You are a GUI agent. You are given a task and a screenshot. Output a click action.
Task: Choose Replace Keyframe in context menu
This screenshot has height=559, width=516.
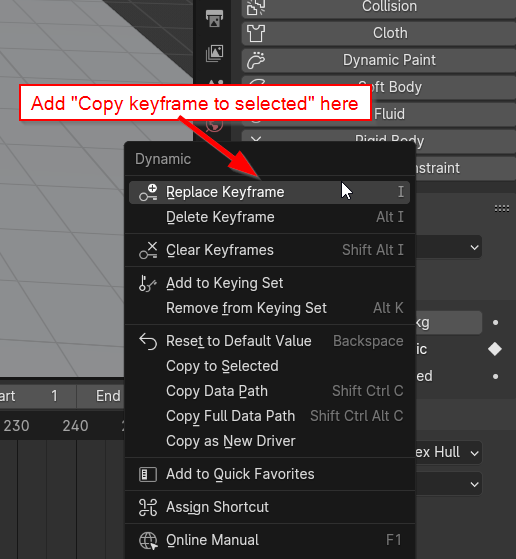[x=269, y=192]
